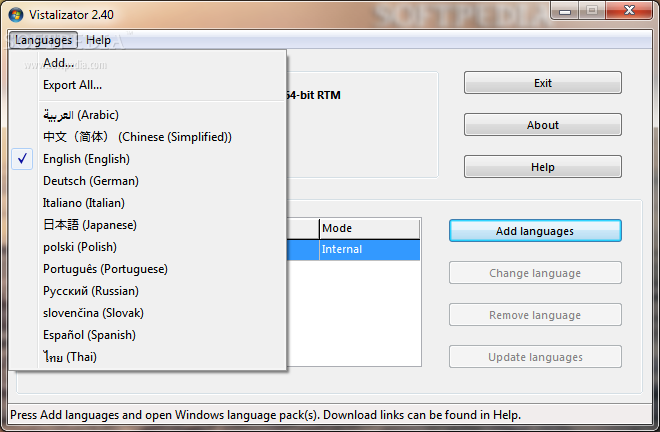Click the Vistalizator title bar icon
660x432 pixels.
16,15
